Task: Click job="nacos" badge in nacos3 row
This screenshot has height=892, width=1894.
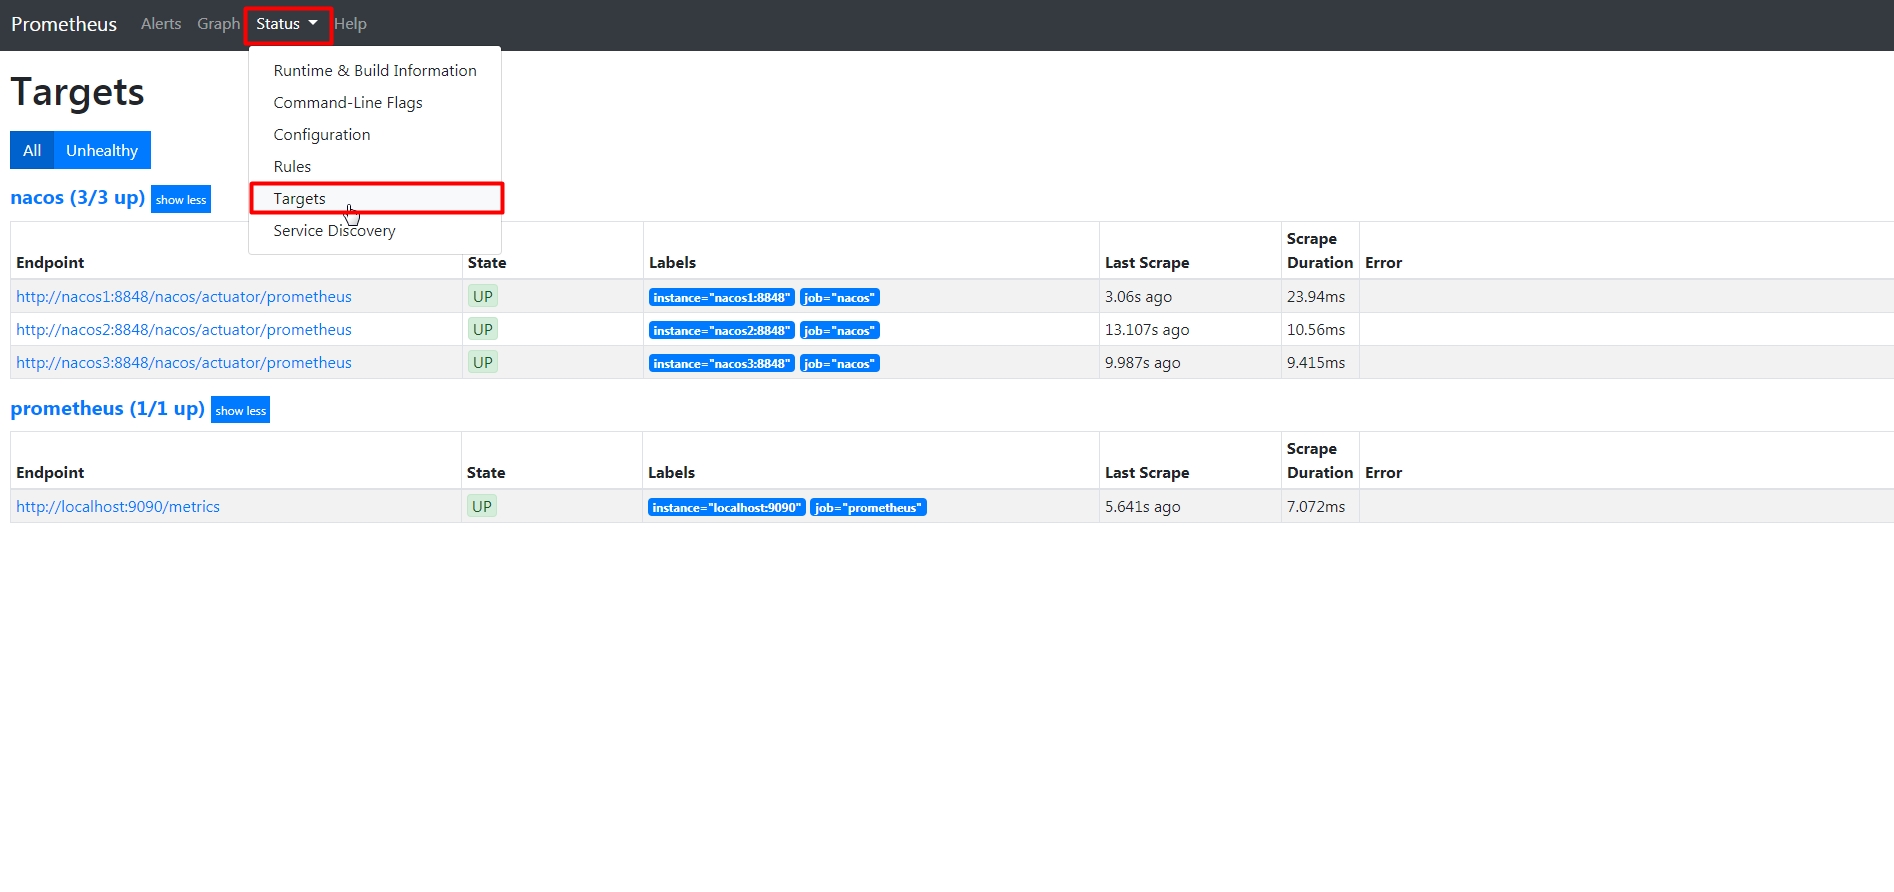Action: coord(840,363)
